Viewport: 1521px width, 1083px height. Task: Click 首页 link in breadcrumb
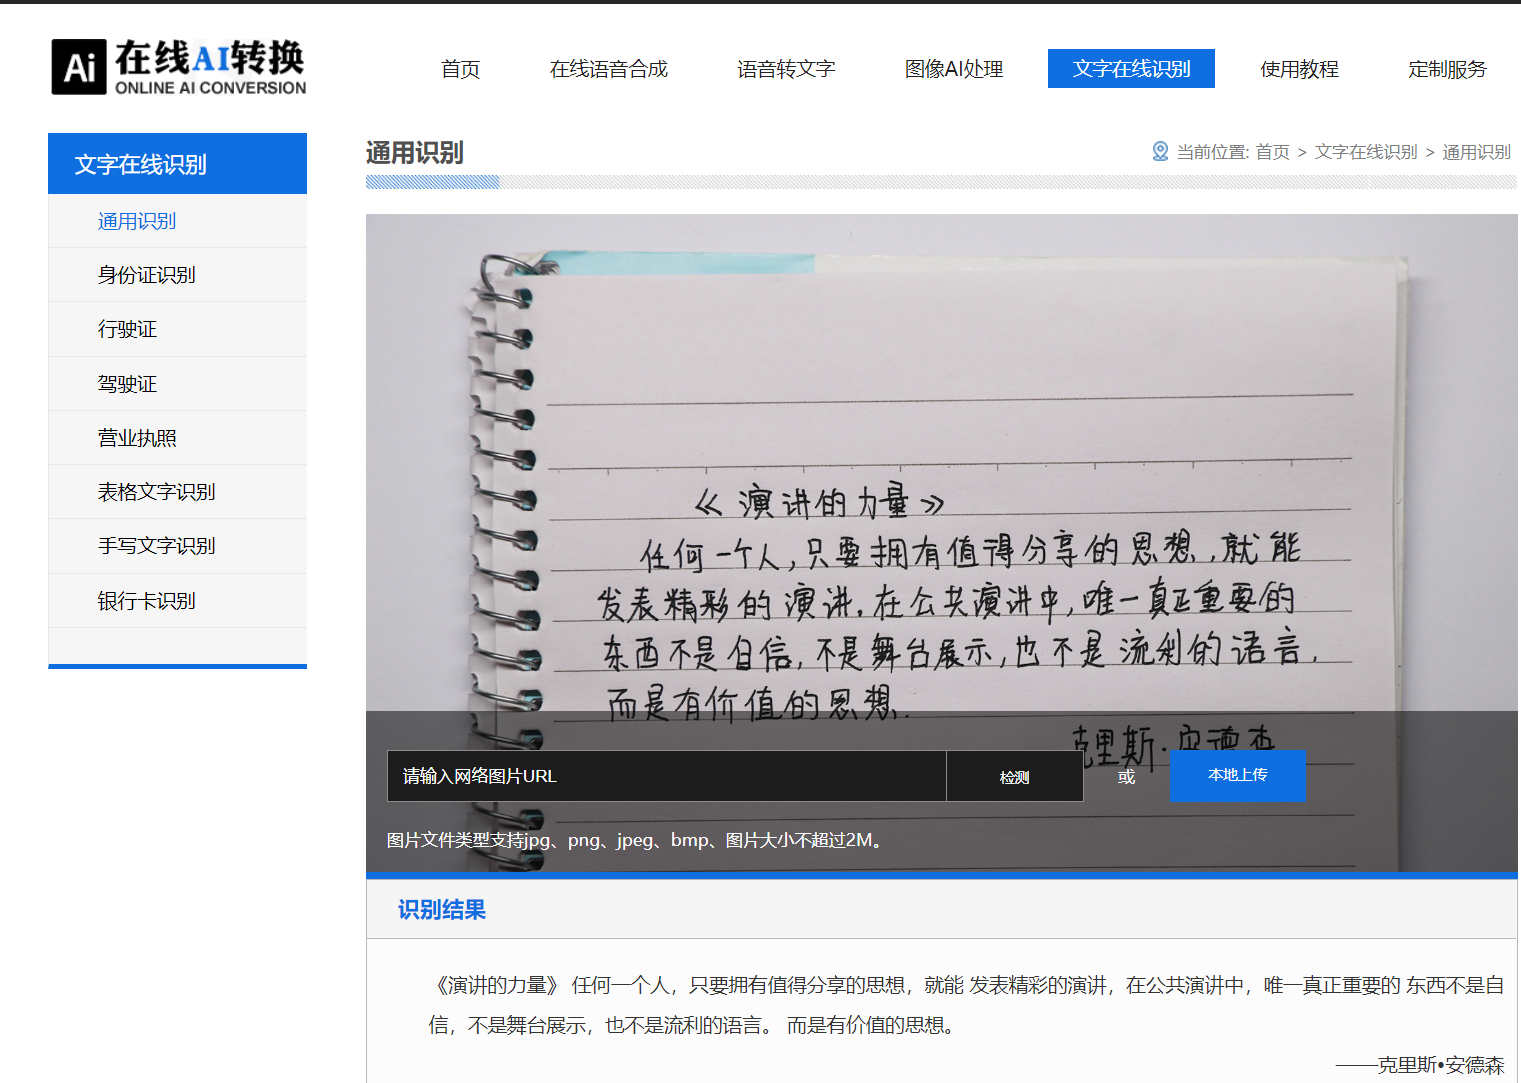1272,152
